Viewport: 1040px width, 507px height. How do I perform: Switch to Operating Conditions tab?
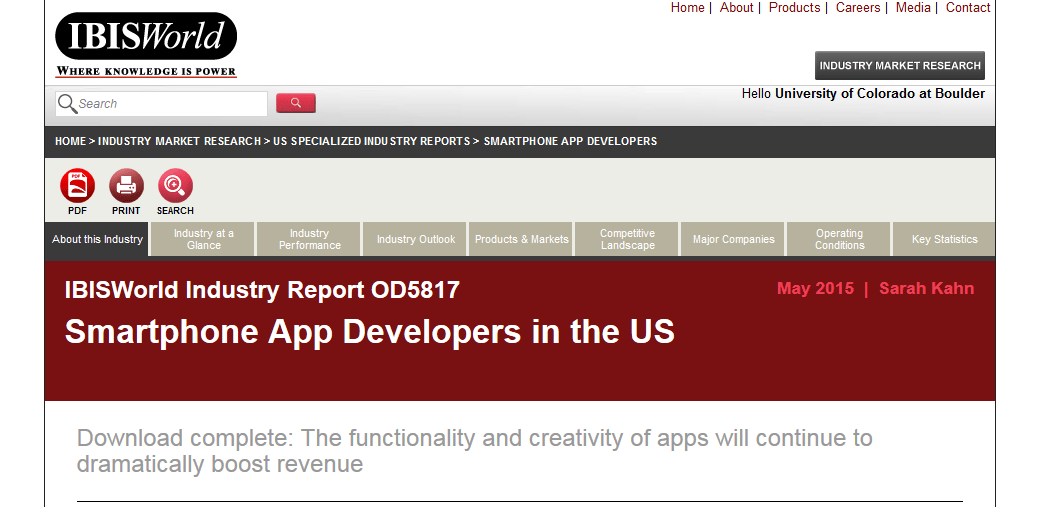tap(840, 239)
